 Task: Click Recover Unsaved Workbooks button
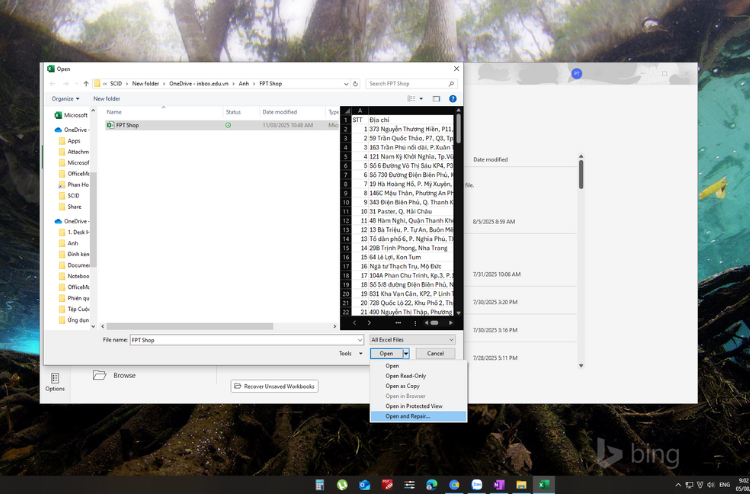(275, 387)
